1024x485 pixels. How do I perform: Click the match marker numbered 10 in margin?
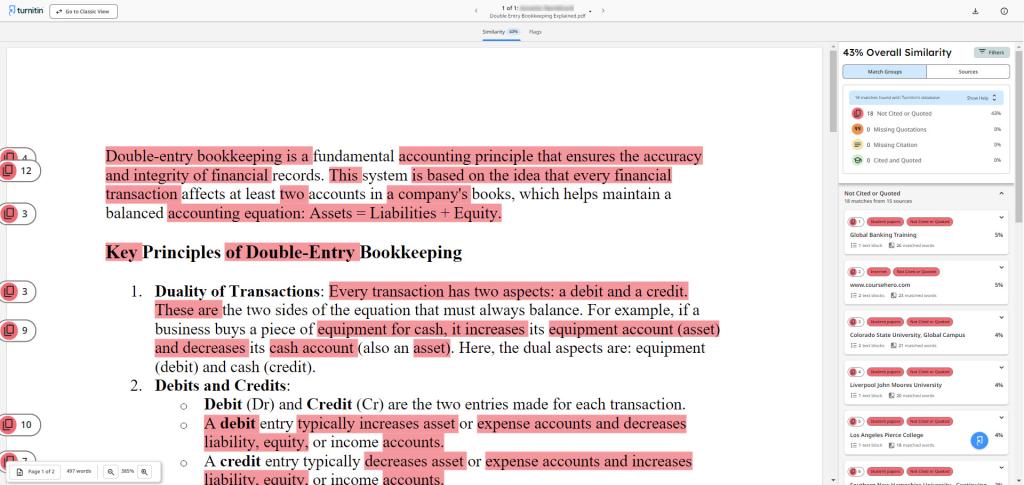pyautogui.click(x=18, y=425)
